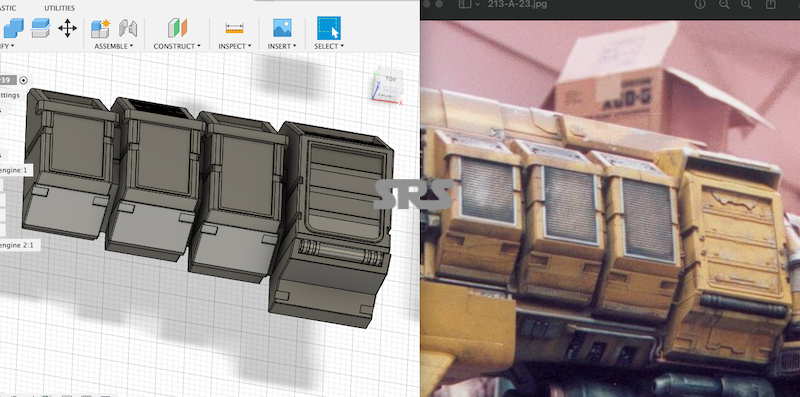Image resolution: width=800 pixels, height=397 pixels.
Task: Click the Offset Plane construct icon
Action: click(x=178, y=28)
